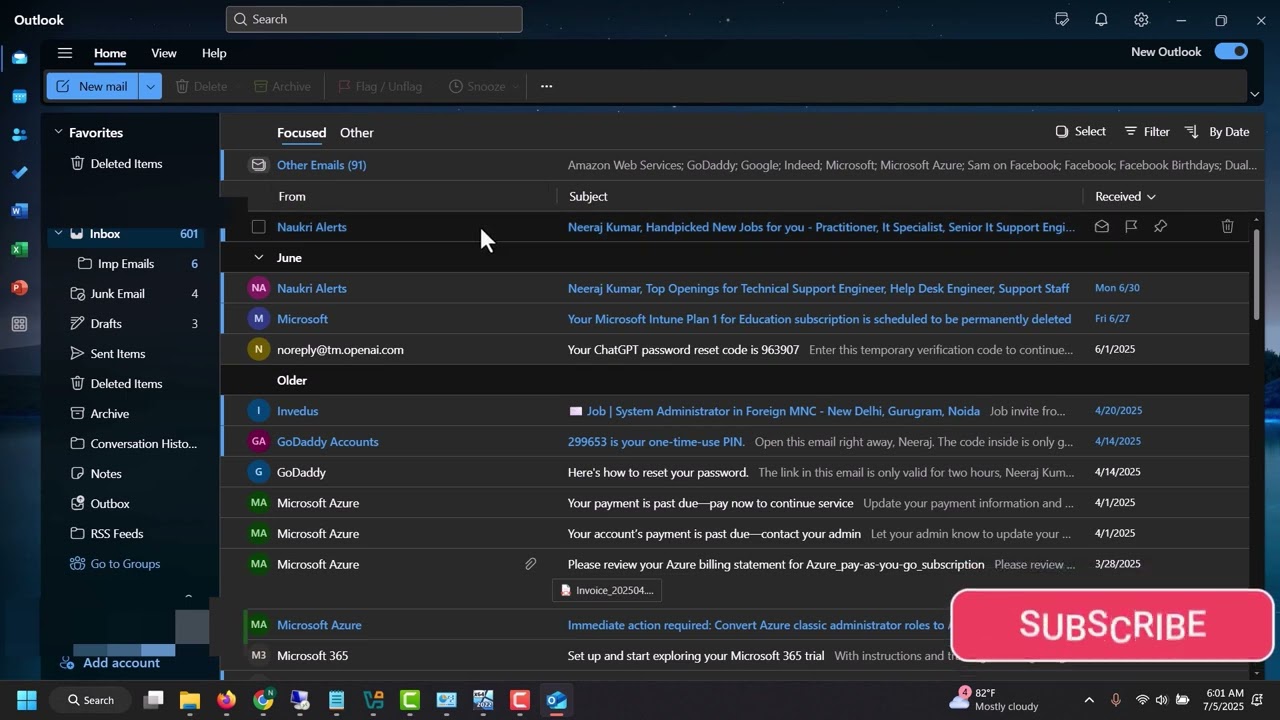Image resolution: width=1280 pixels, height=720 pixels.
Task: Open Windows Start menu
Action: [x=27, y=700]
